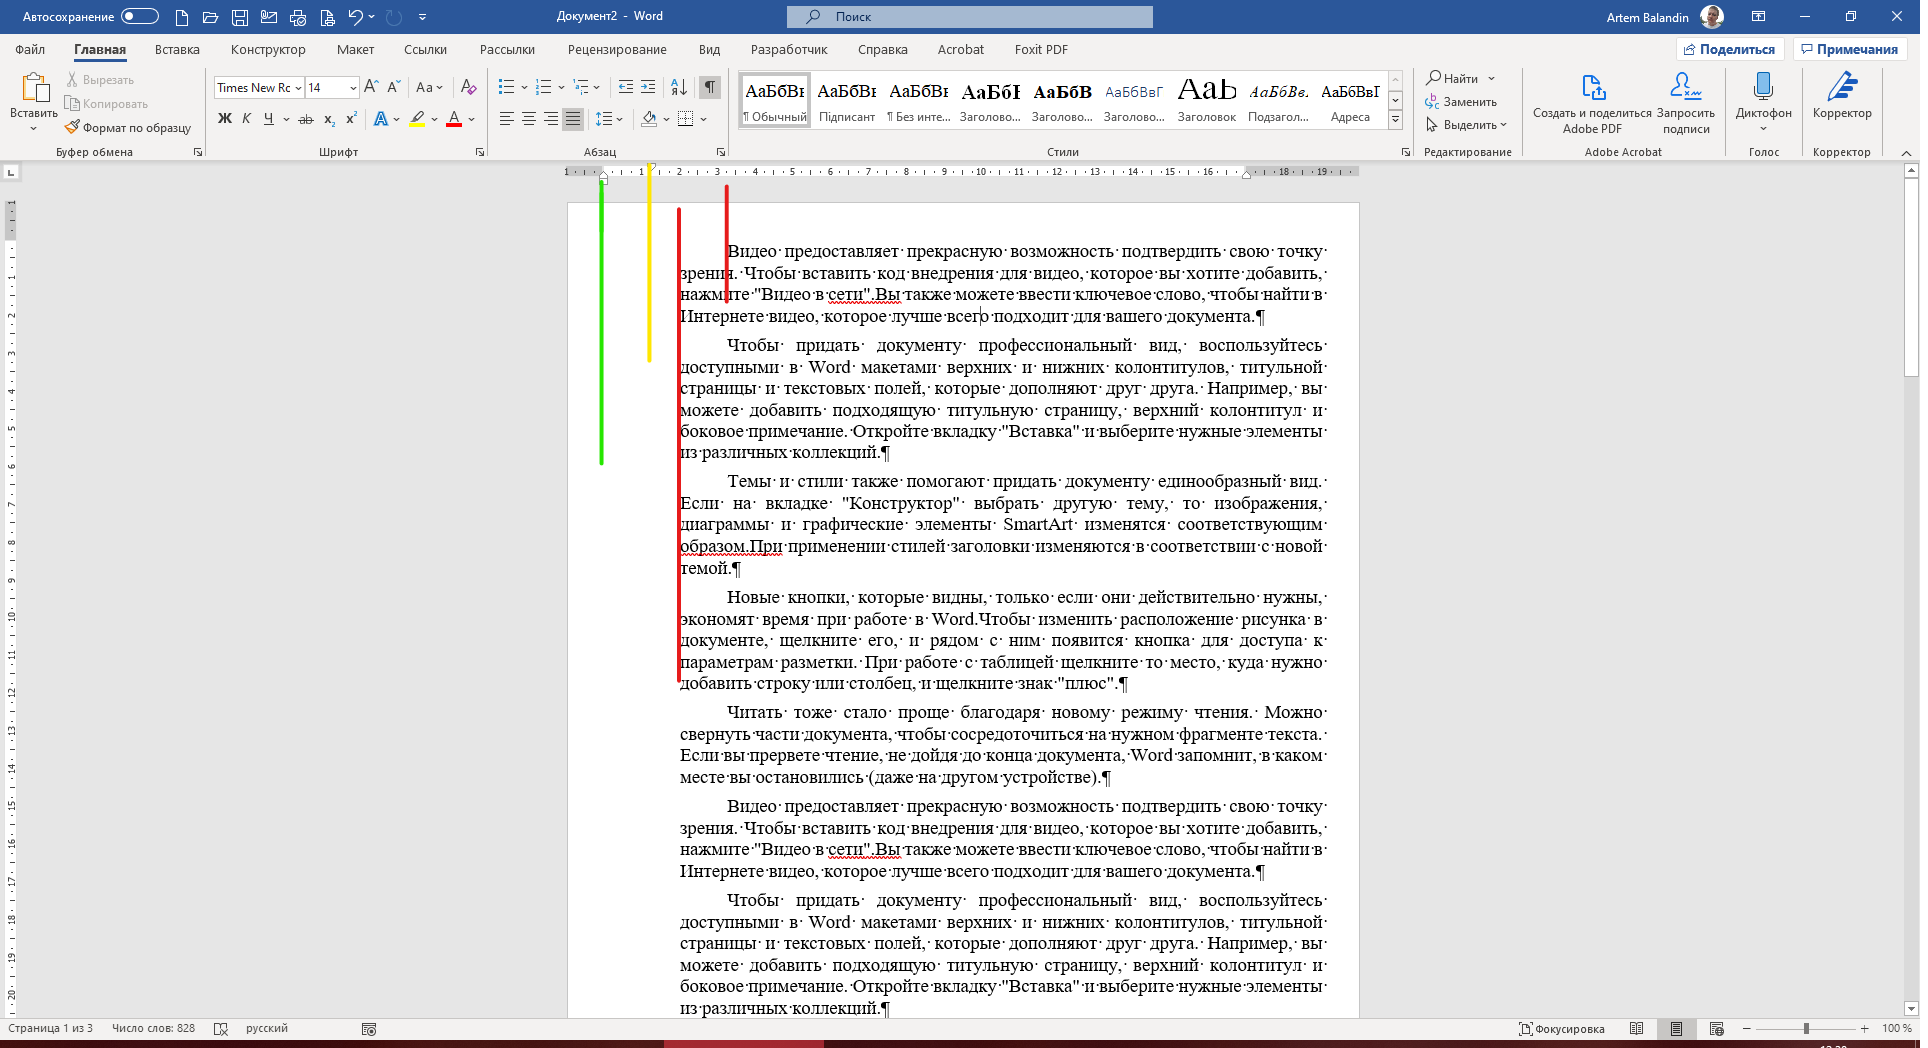Screen dimensions: 1928x1048
Task: Click the Dictate microphone icon
Action: tap(1763, 88)
